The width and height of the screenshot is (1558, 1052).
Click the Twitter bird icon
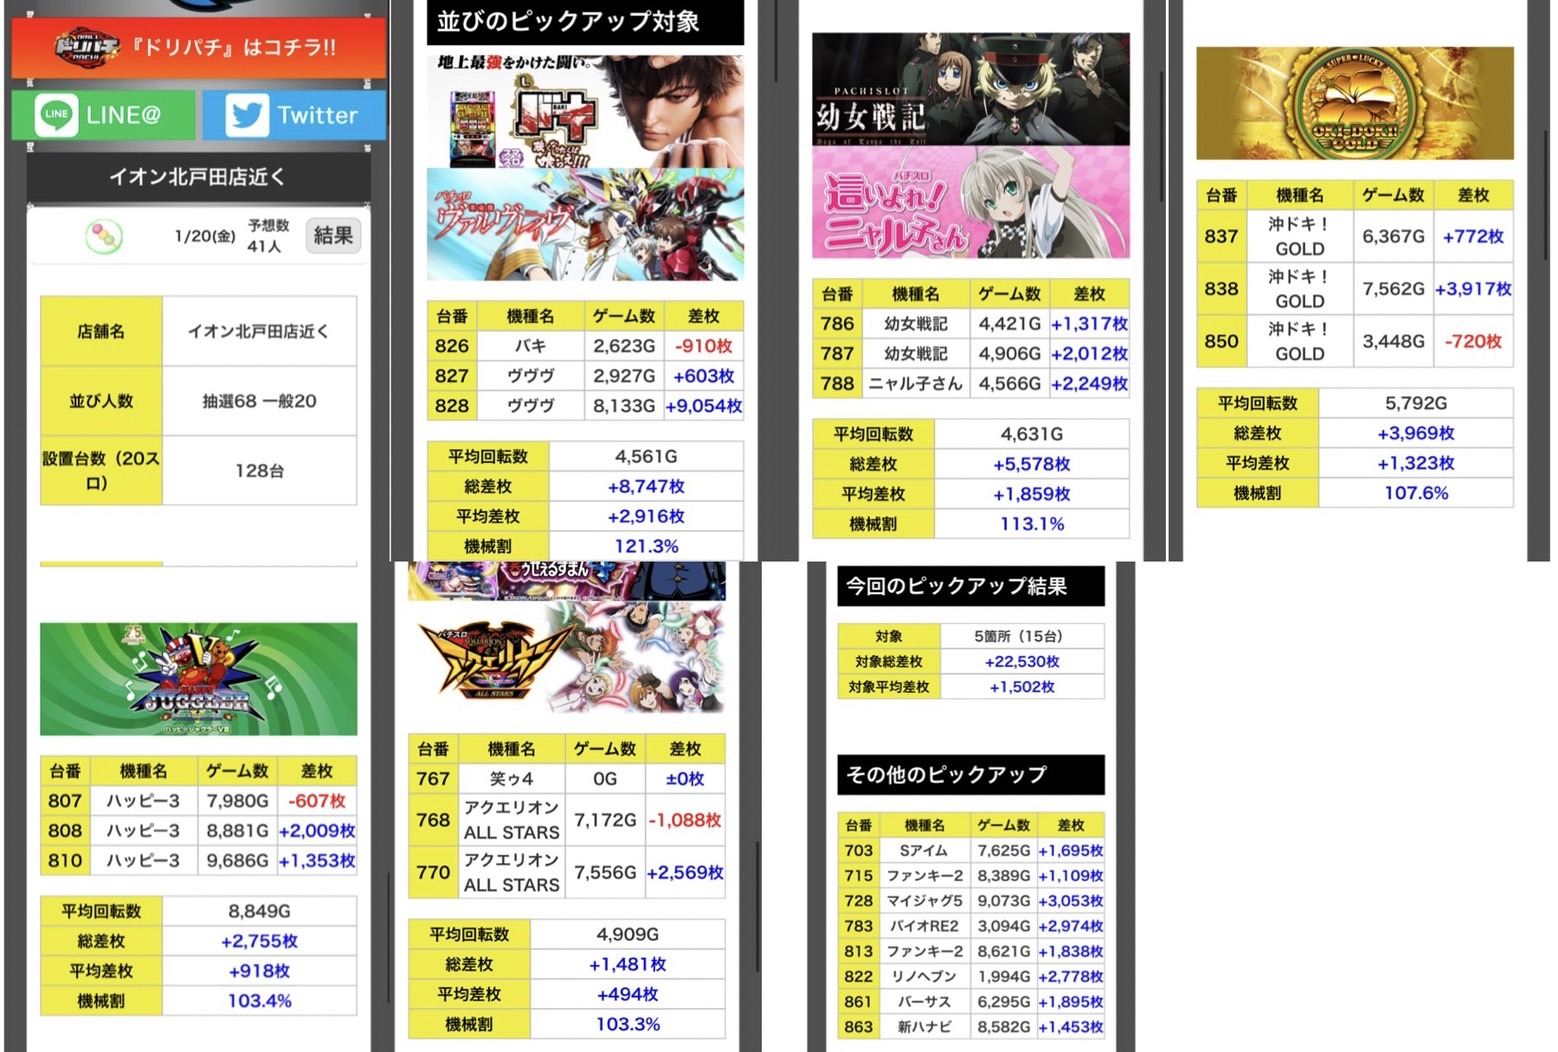pyautogui.click(x=246, y=115)
